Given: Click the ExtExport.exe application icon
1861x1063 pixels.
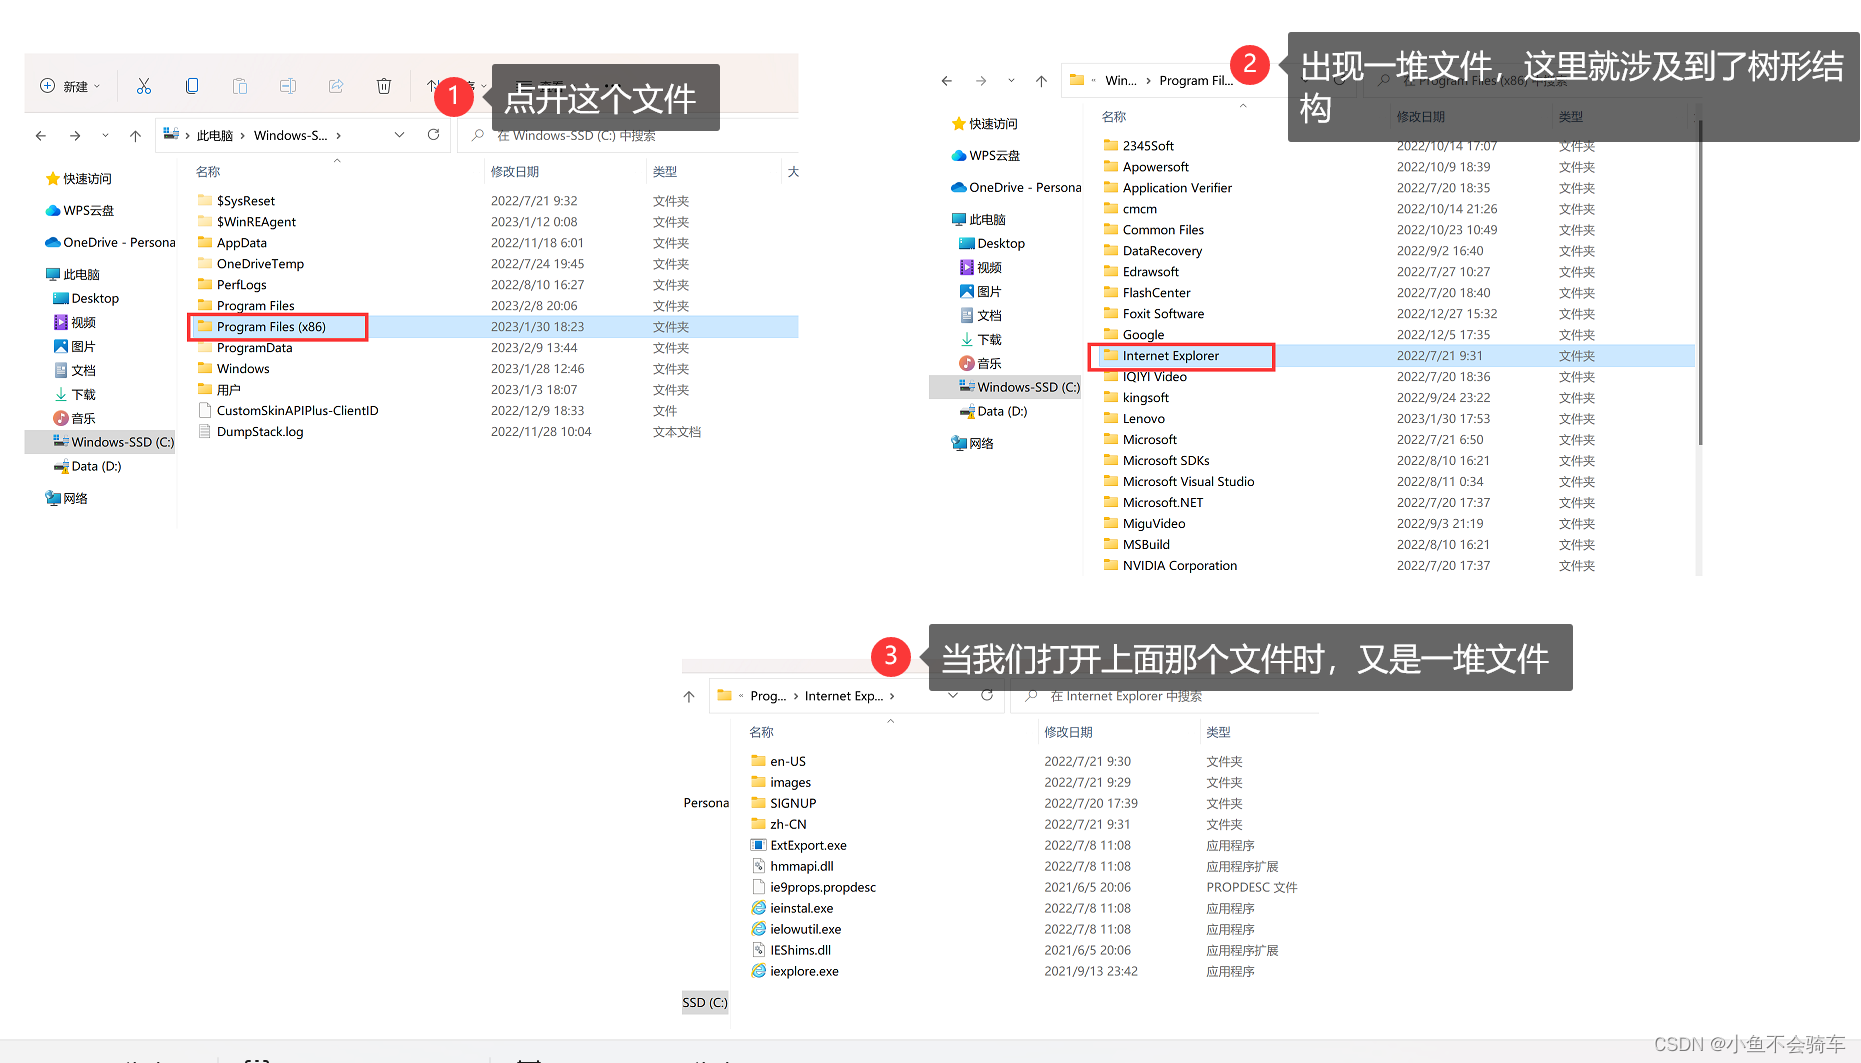Looking at the screenshot, I should pyautogui.click(x=758, y=845).
